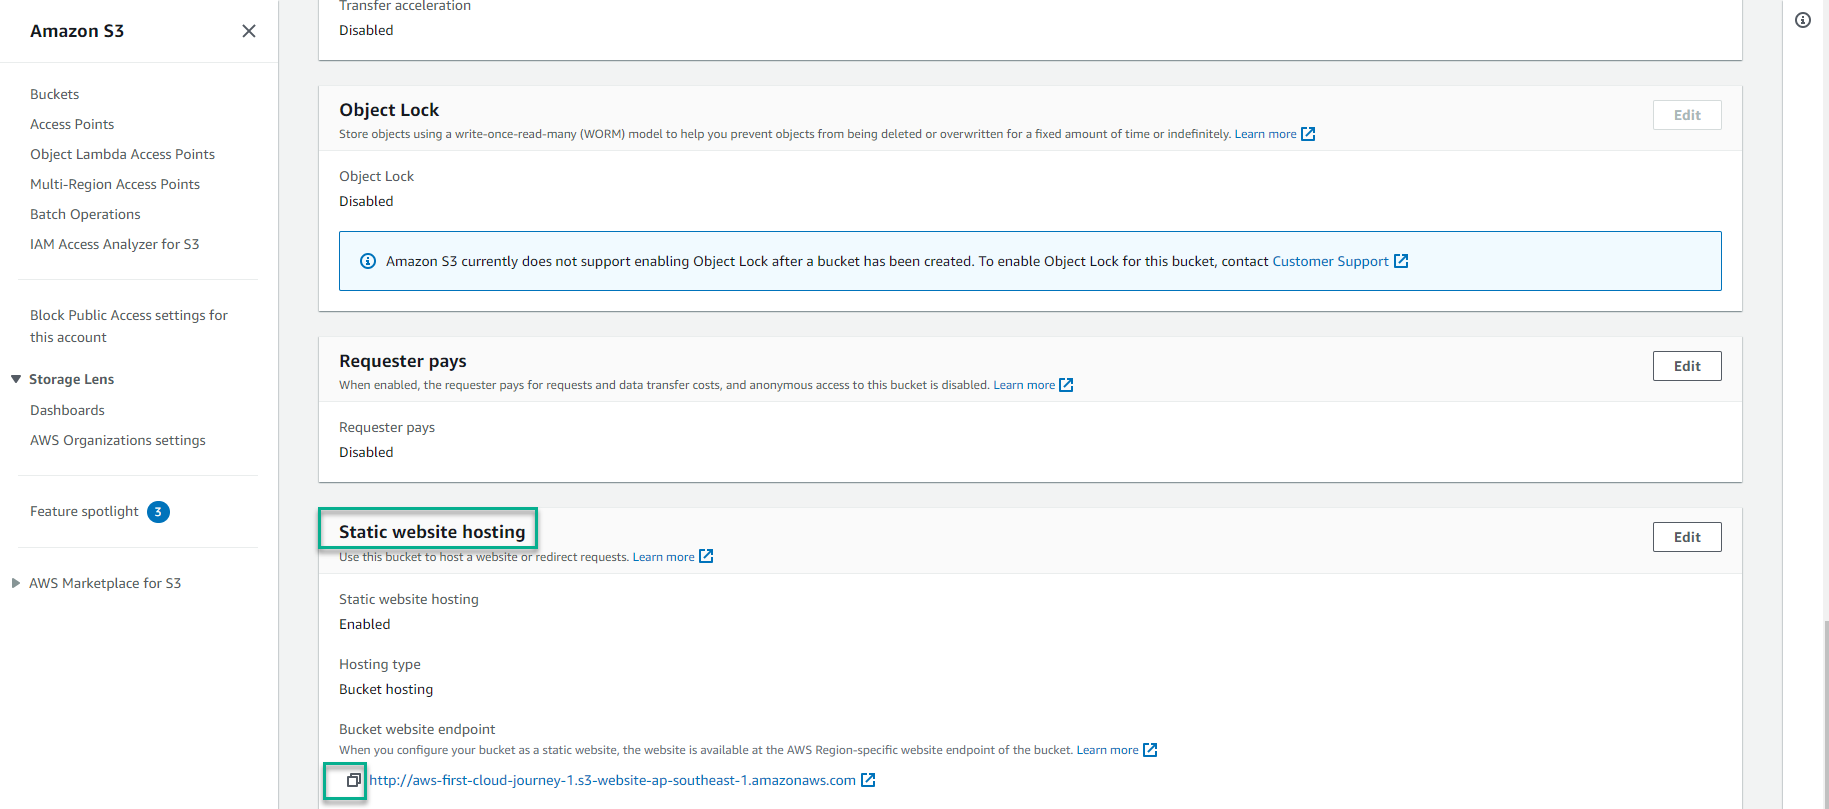Open IAM Access Analyzer for S3
Image resolution: width=1829 pixels, height=809 pixels.
(x=114, y=244)
